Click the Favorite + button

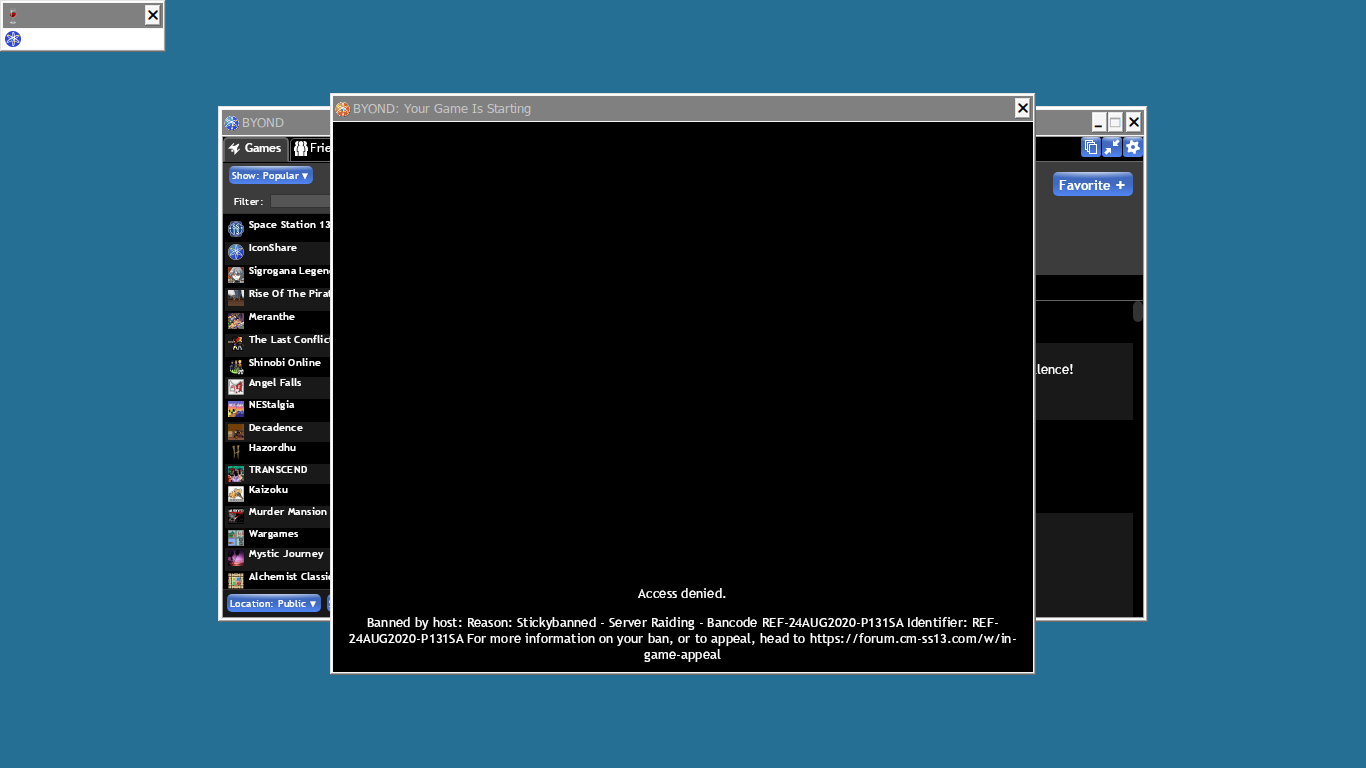[1092, 185]
